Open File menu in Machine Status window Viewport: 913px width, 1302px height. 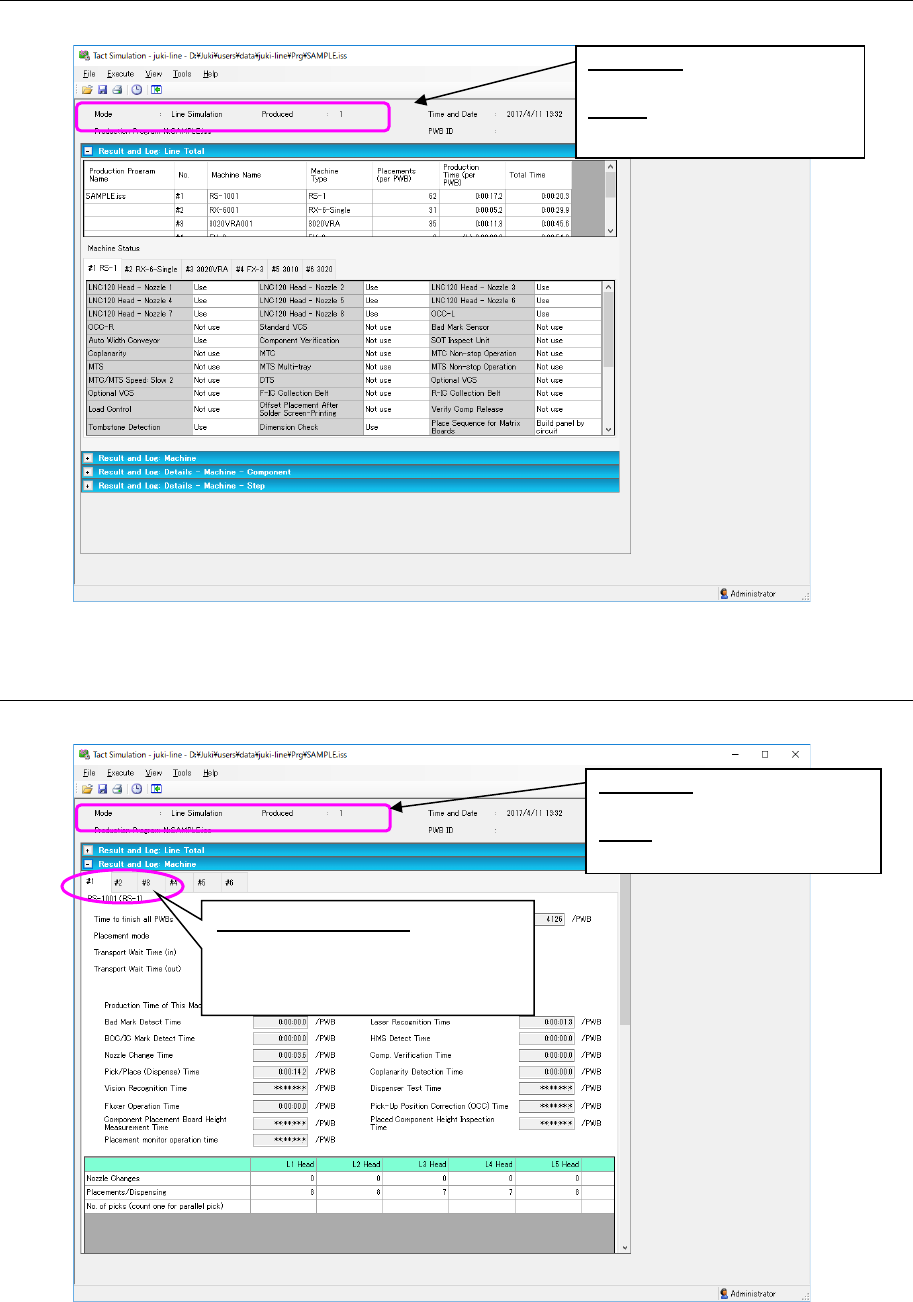(89, 73)
